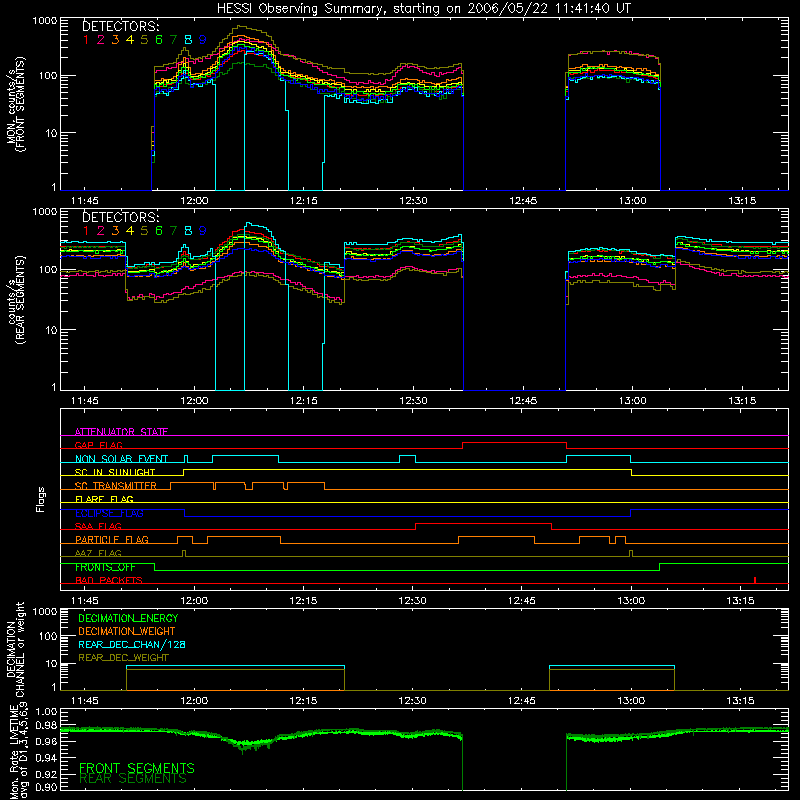Click the NON SOLAR EVENT flag label
Viewport: 800px width, 800px height.
click(x=121, y=459)
